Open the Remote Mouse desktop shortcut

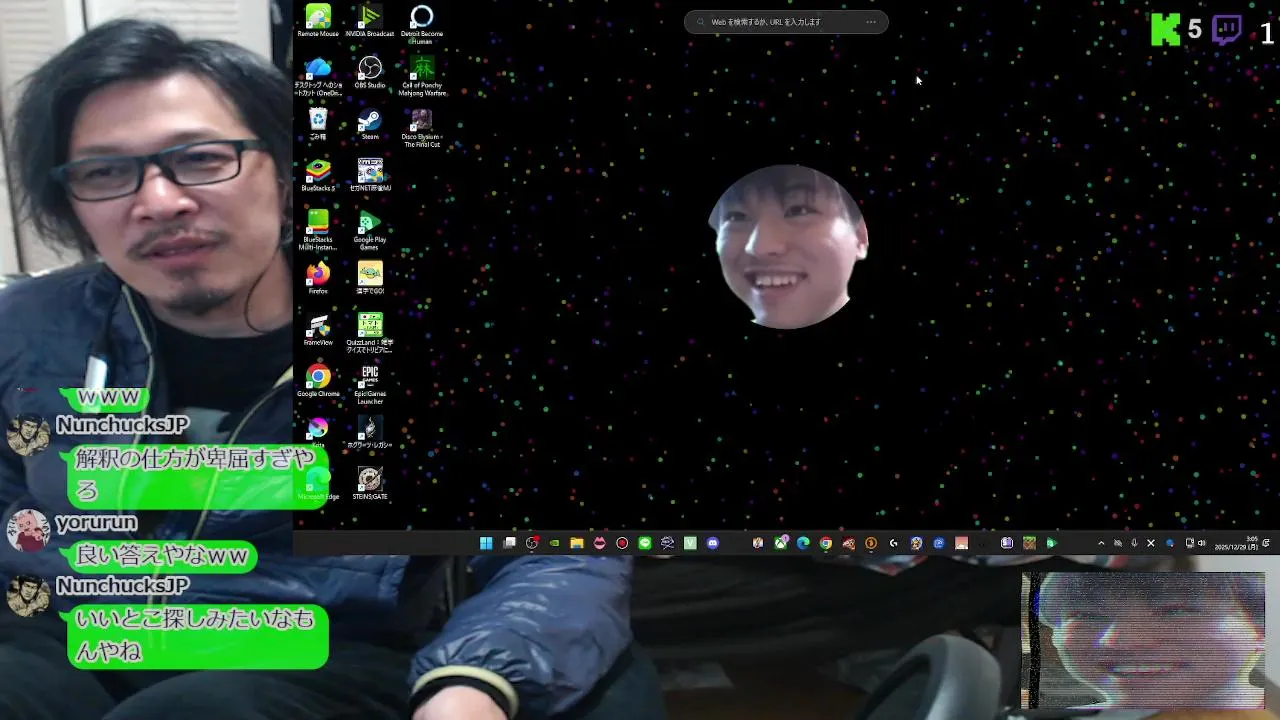[x=318, y=21]
